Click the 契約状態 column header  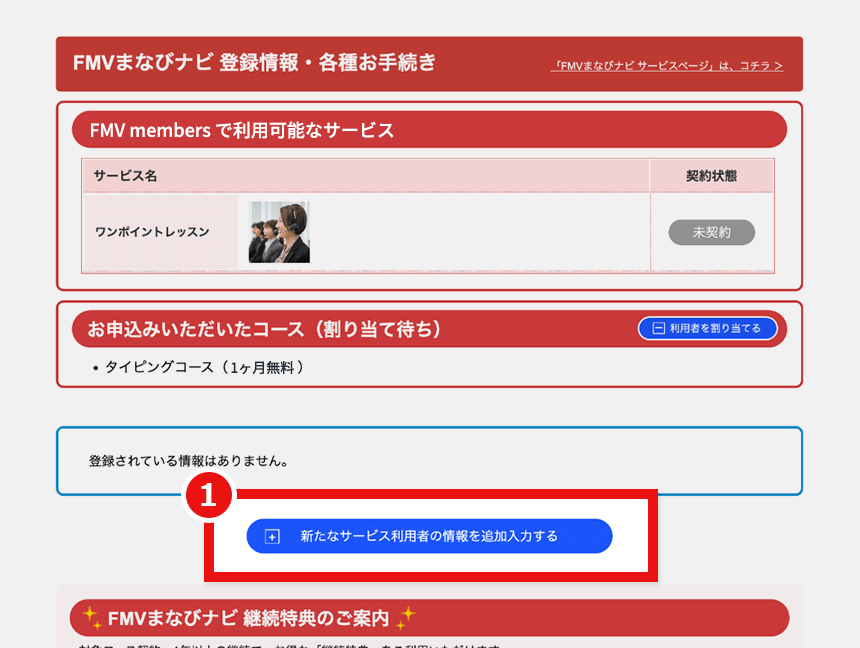[x=712, y=176]
